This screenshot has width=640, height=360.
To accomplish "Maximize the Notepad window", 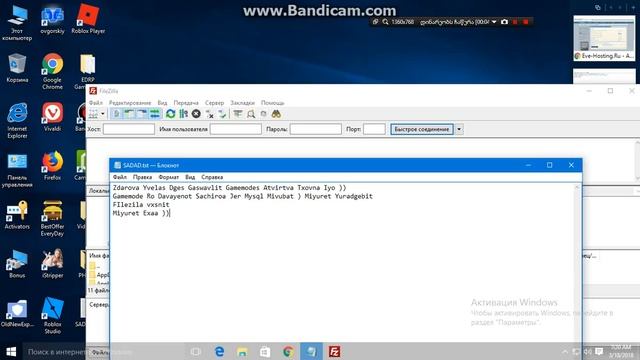I will (x=549, y=165).
